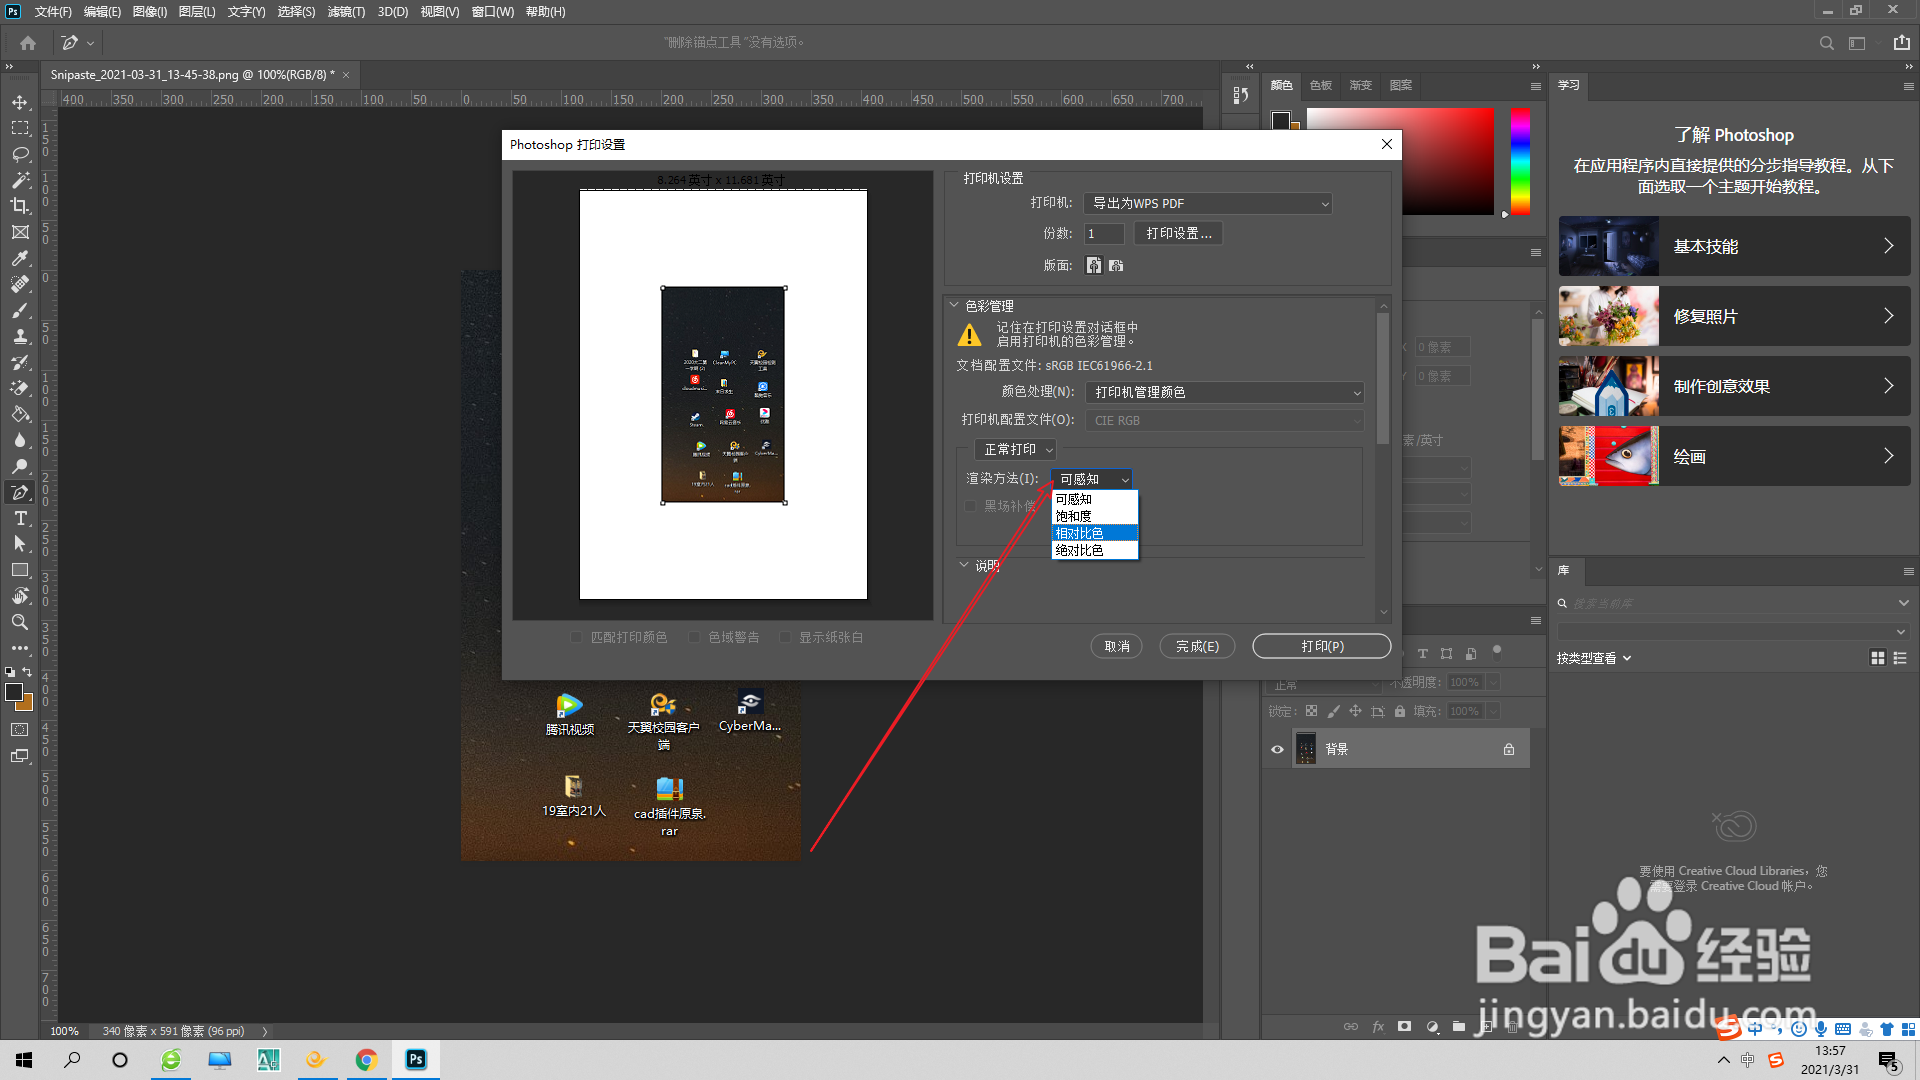Open the 颜色处理 dropdown
1920x1080 pixels.
[1224, 393]
